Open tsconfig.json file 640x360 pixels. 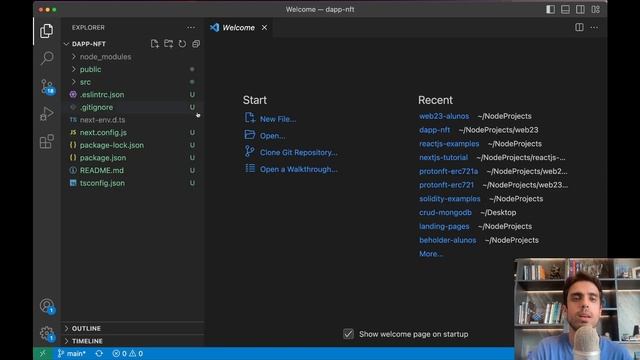tap(102, 183)
